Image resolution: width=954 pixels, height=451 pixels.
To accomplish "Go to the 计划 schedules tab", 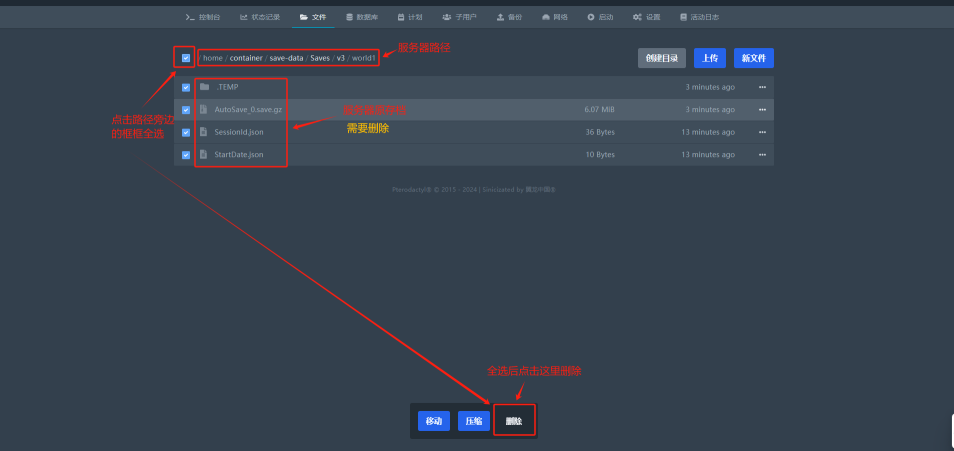I will [x=410, y=17].
